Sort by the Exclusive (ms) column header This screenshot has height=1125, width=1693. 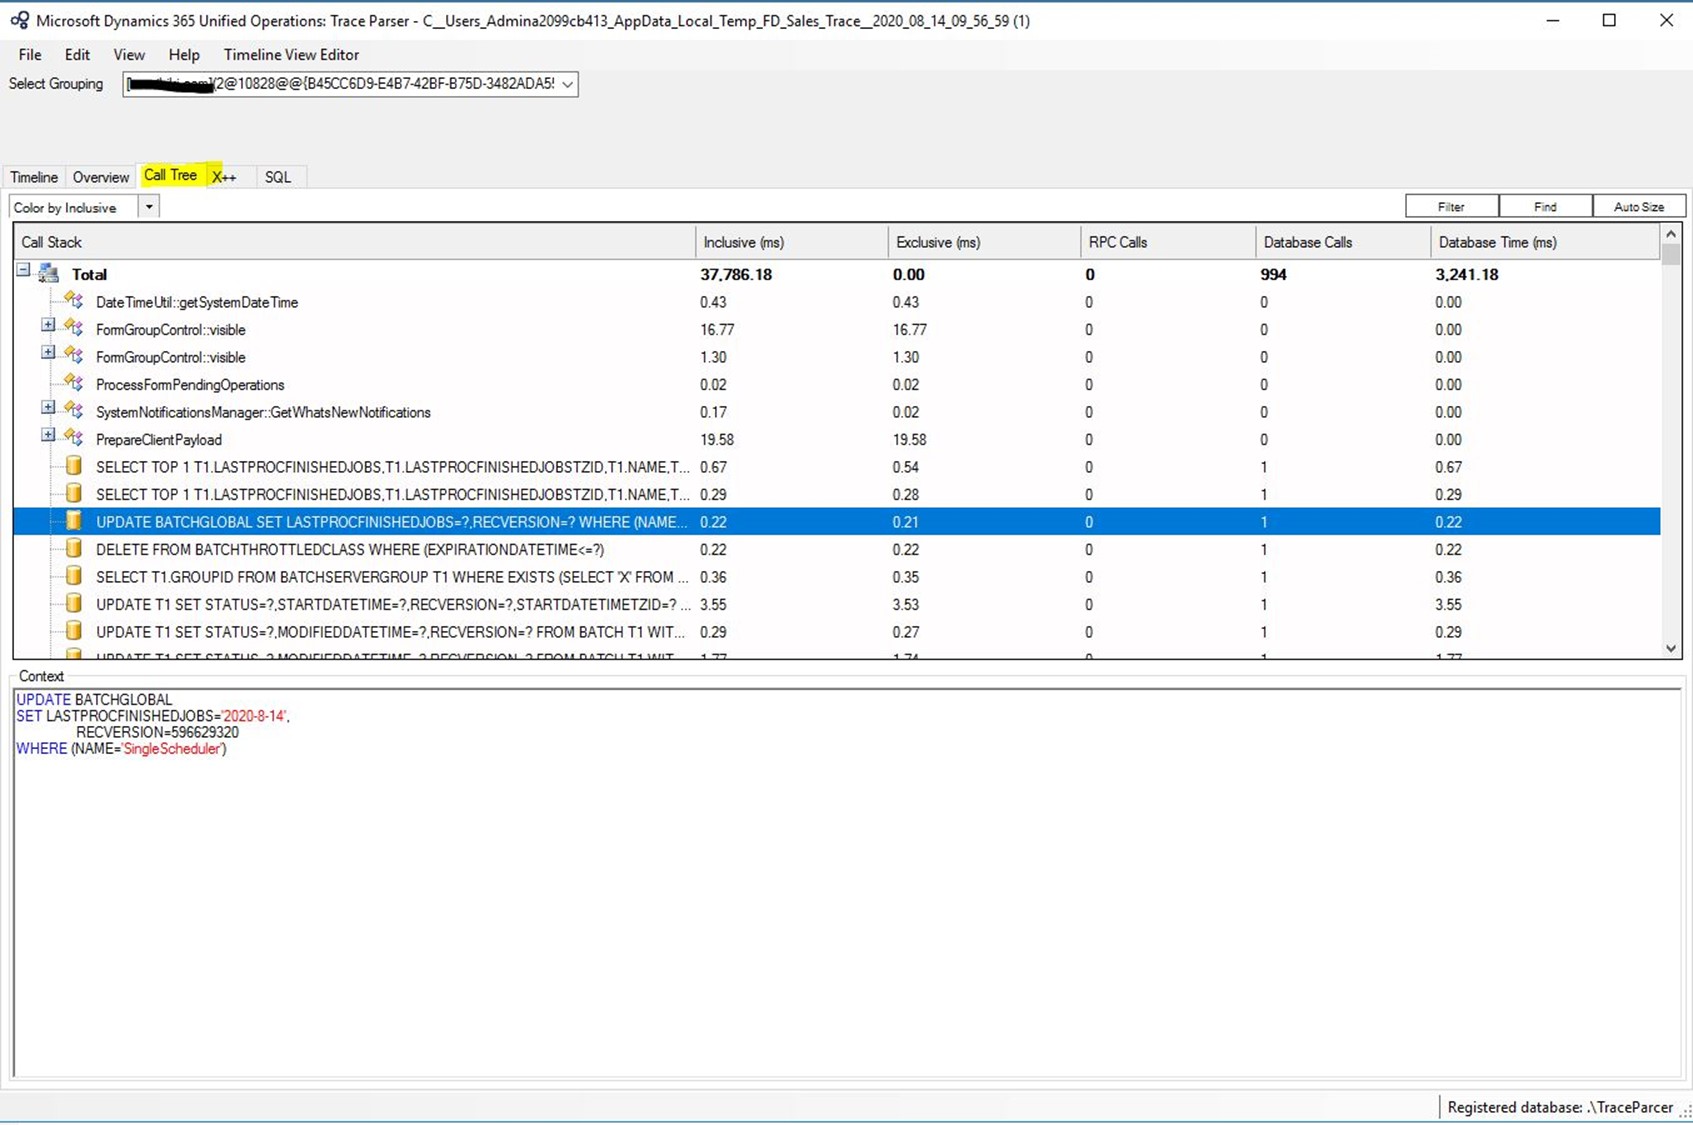[x=984, y=242]
